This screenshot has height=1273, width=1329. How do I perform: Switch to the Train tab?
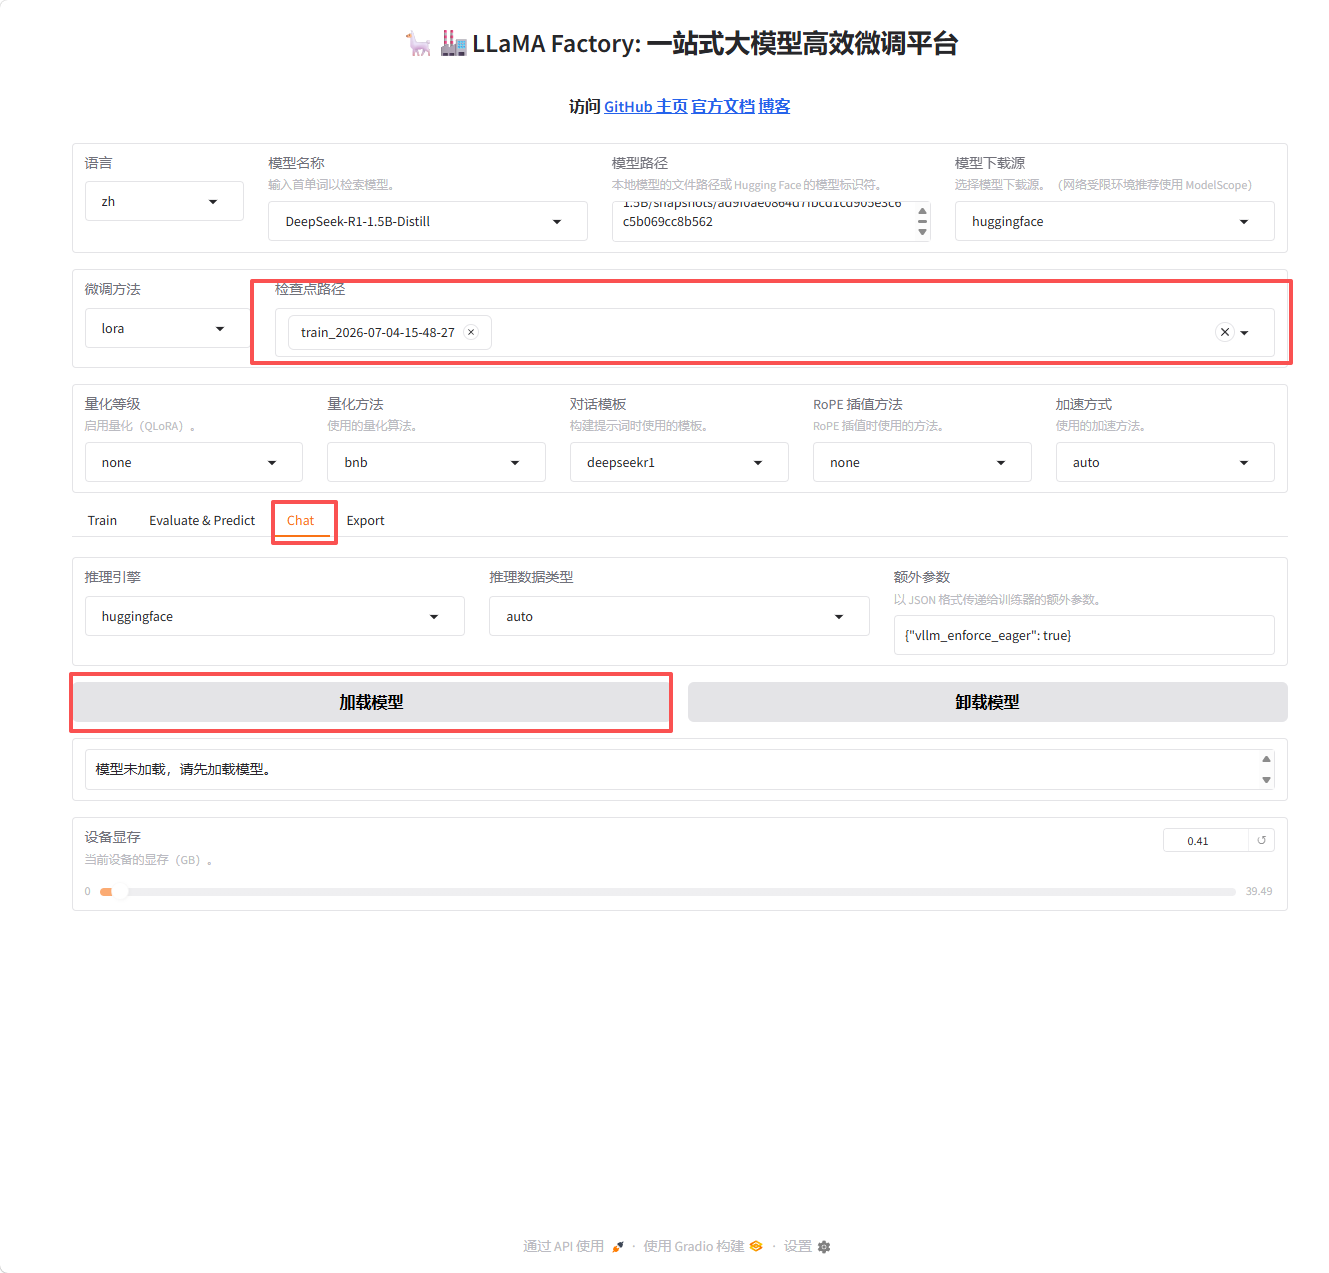click(102, 520)
